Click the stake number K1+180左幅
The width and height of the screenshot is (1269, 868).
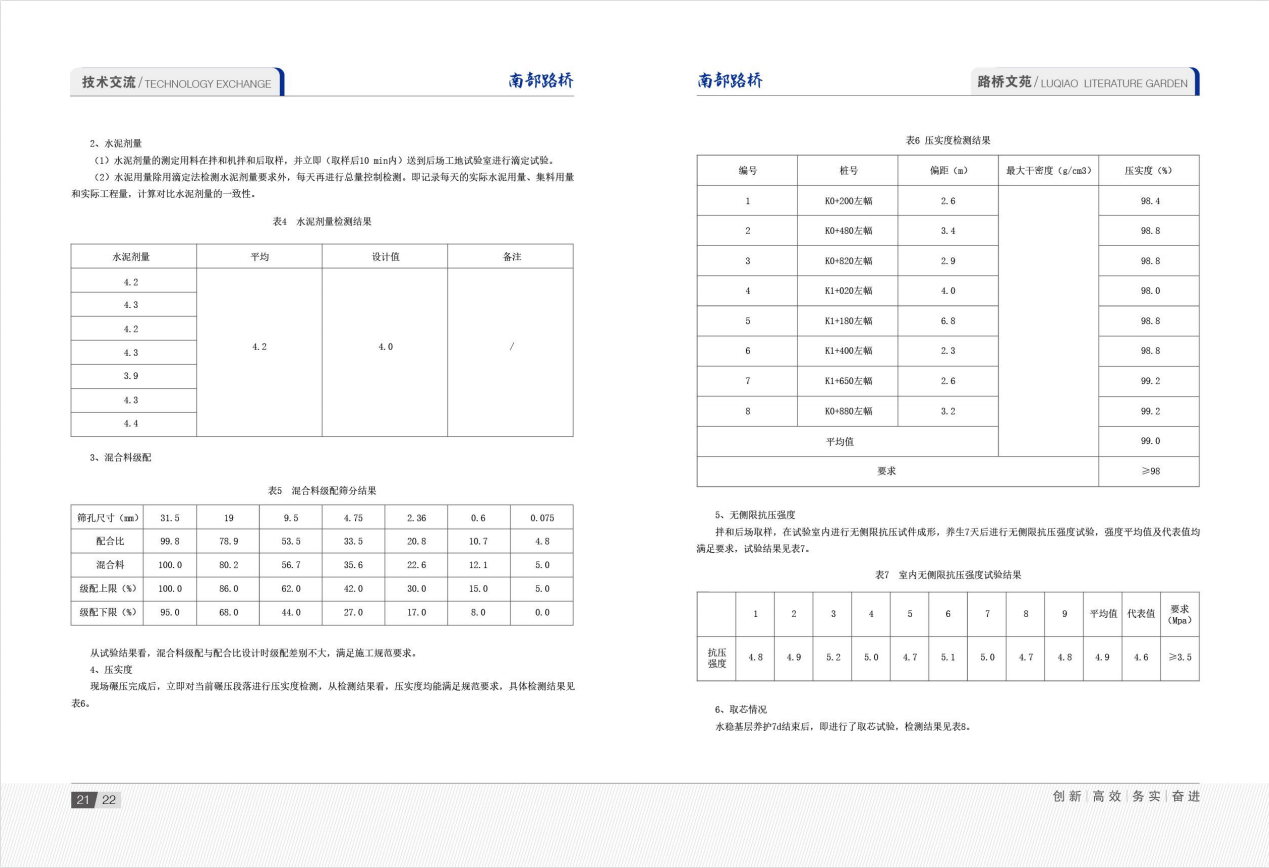click(848, 321)
